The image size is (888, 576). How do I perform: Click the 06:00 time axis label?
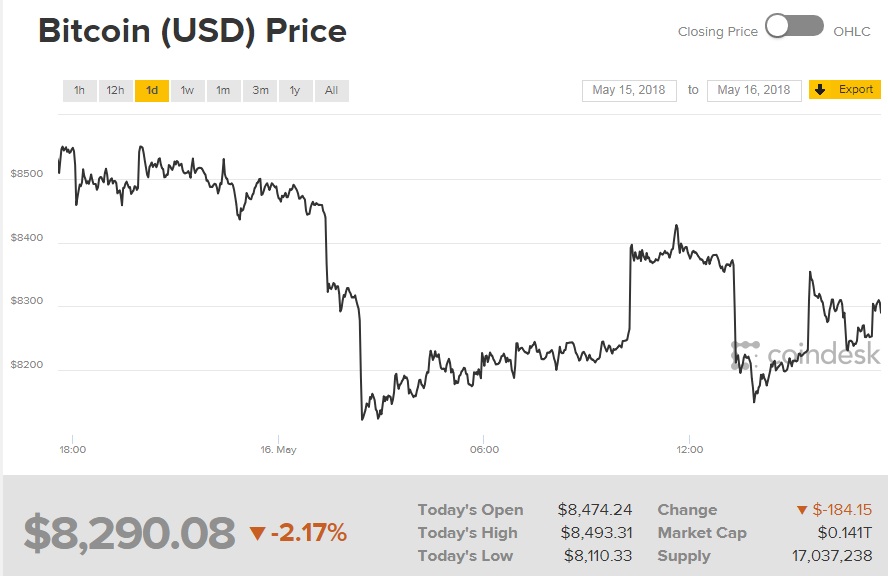click(x=483, y=450)
